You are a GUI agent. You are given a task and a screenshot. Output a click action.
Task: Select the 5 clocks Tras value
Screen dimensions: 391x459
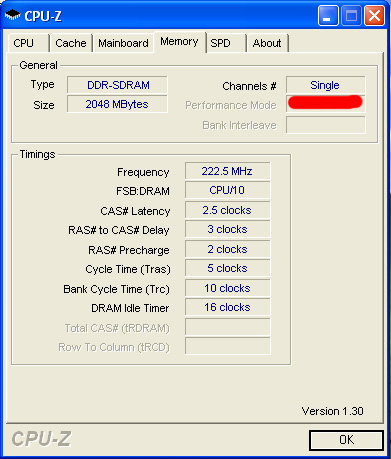[227, 268]
